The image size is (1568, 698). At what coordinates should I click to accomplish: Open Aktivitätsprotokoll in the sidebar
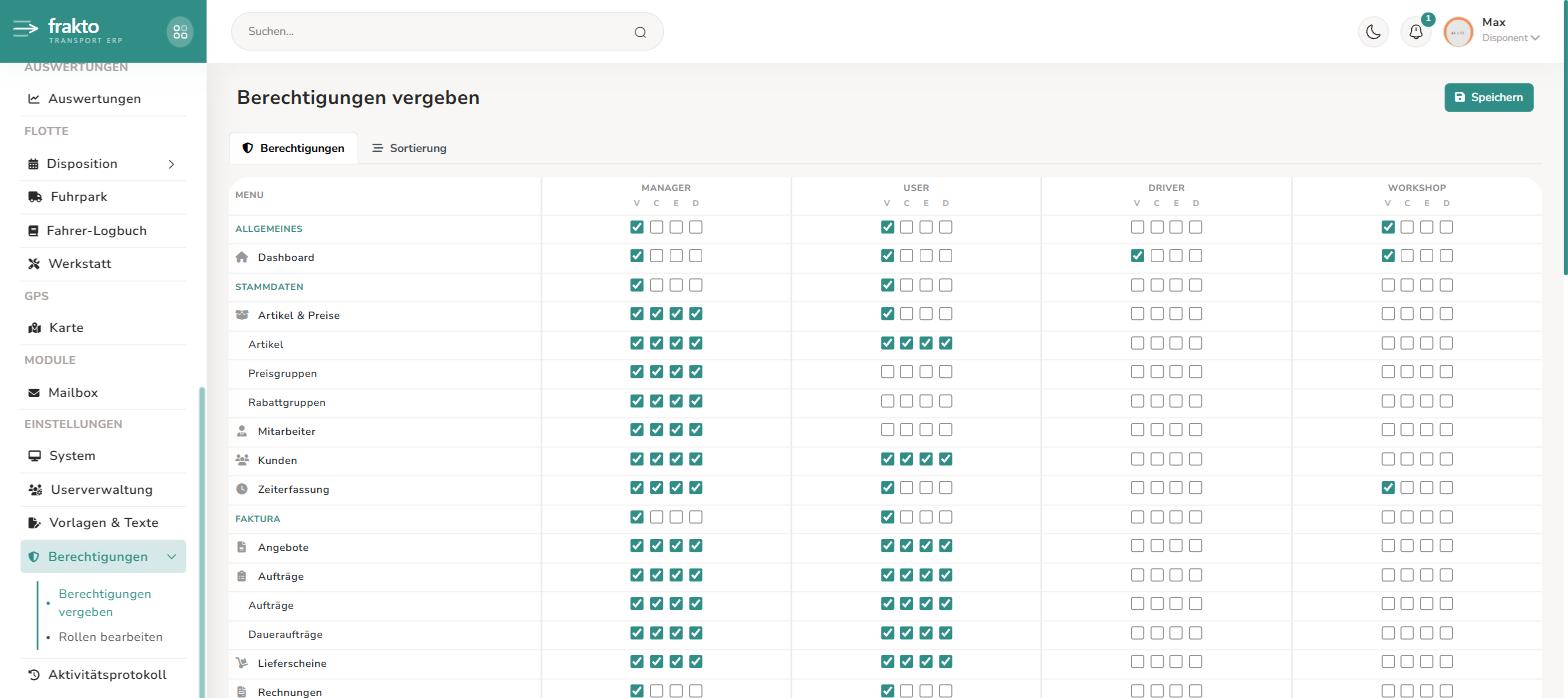[x=103, y=675]
